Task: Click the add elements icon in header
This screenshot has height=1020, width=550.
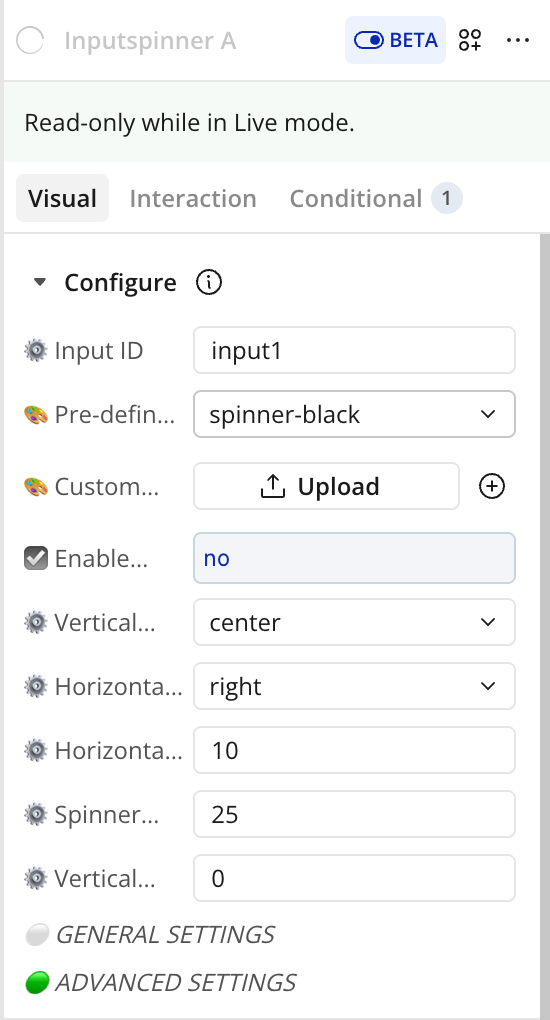Action: (470, 40)
